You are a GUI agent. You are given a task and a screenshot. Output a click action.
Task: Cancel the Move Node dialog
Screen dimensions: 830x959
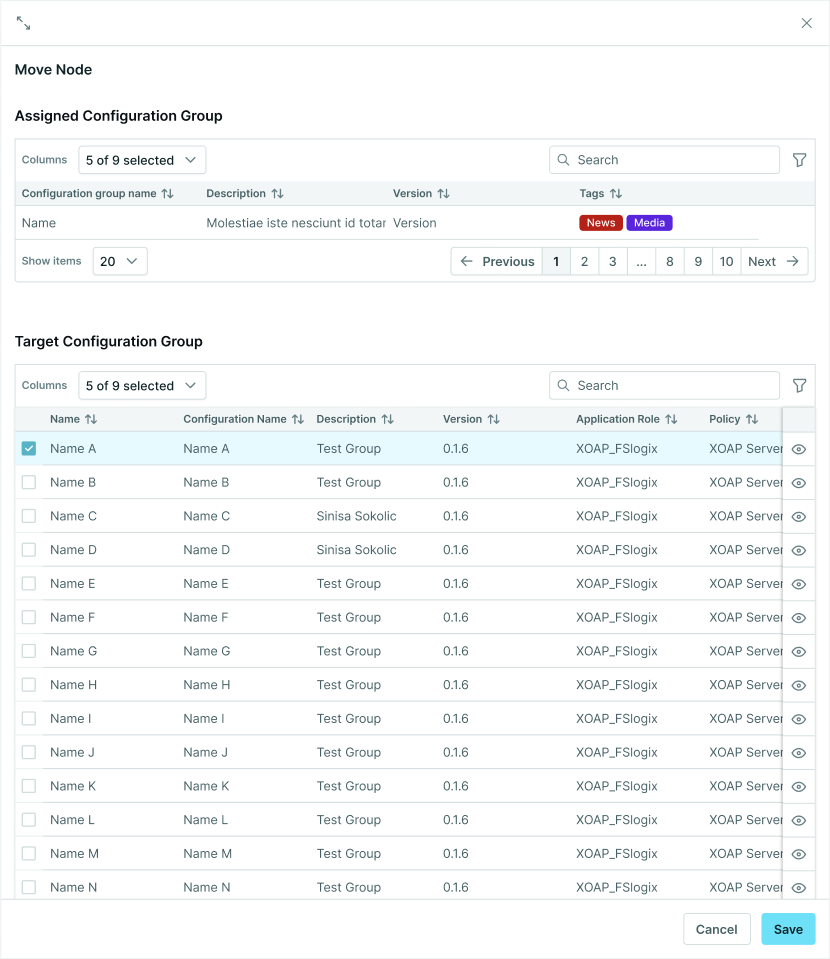click(x=716, y=929)
